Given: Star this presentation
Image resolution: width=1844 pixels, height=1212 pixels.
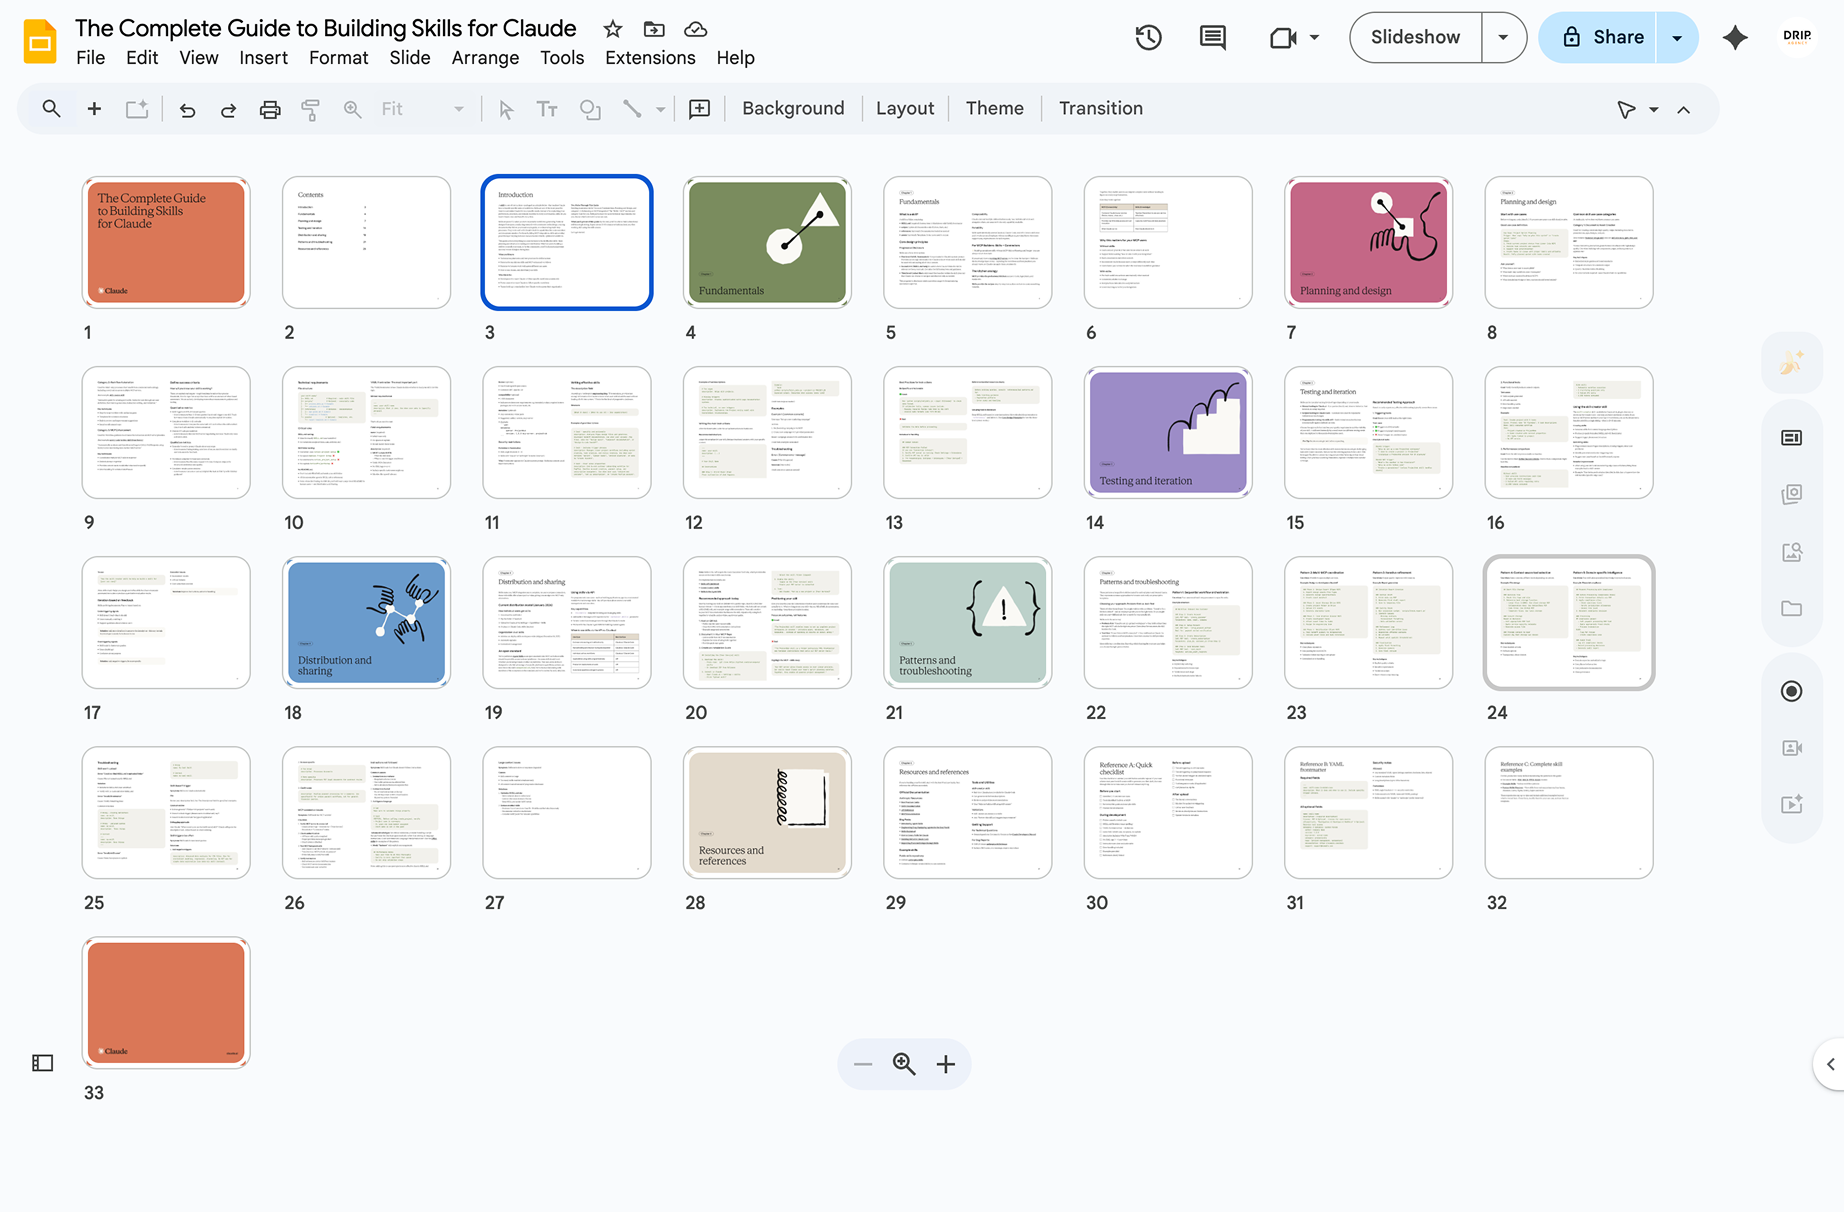Looking at the screenshot, I should pyautogui.click(x=613, y=29).
